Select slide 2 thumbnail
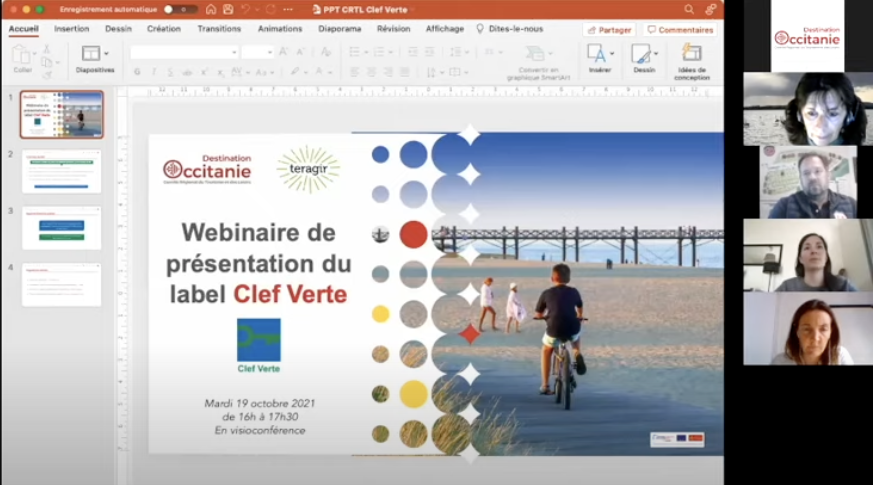Viewport: 873px width, 485px height. point(62,172)
